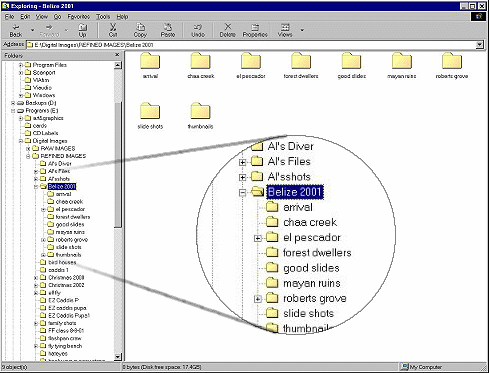
Task: Select CD Labels in the Folders tree
Action: 45,133
